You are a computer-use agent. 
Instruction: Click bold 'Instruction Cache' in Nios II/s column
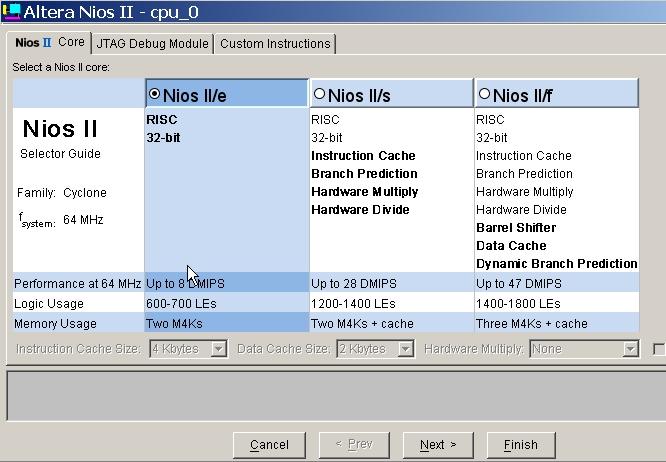363,155
